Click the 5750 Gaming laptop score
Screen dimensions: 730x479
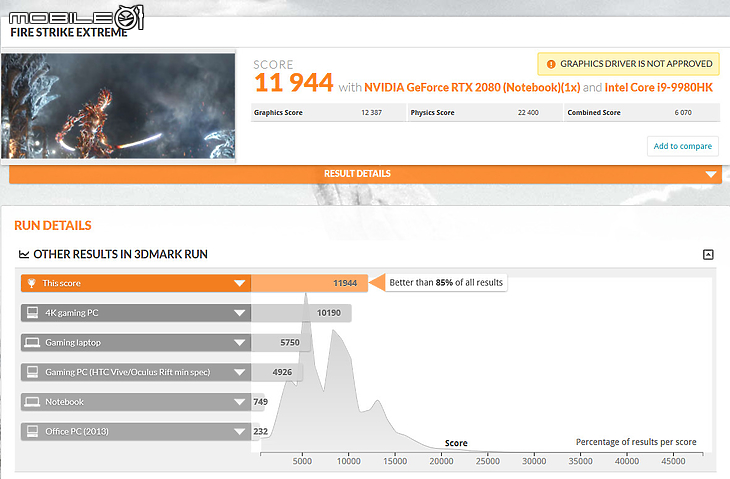click(x=290, y=343)
